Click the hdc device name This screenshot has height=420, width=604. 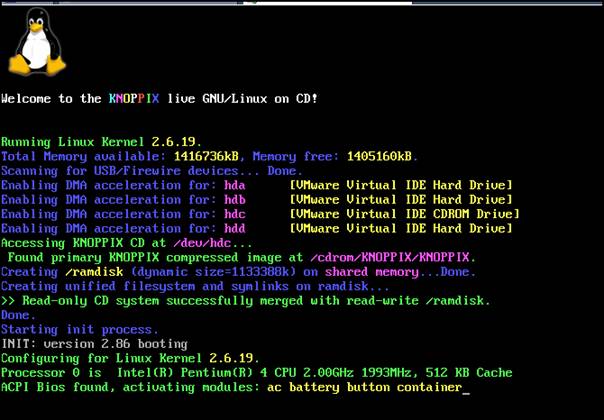pos(235,214)
